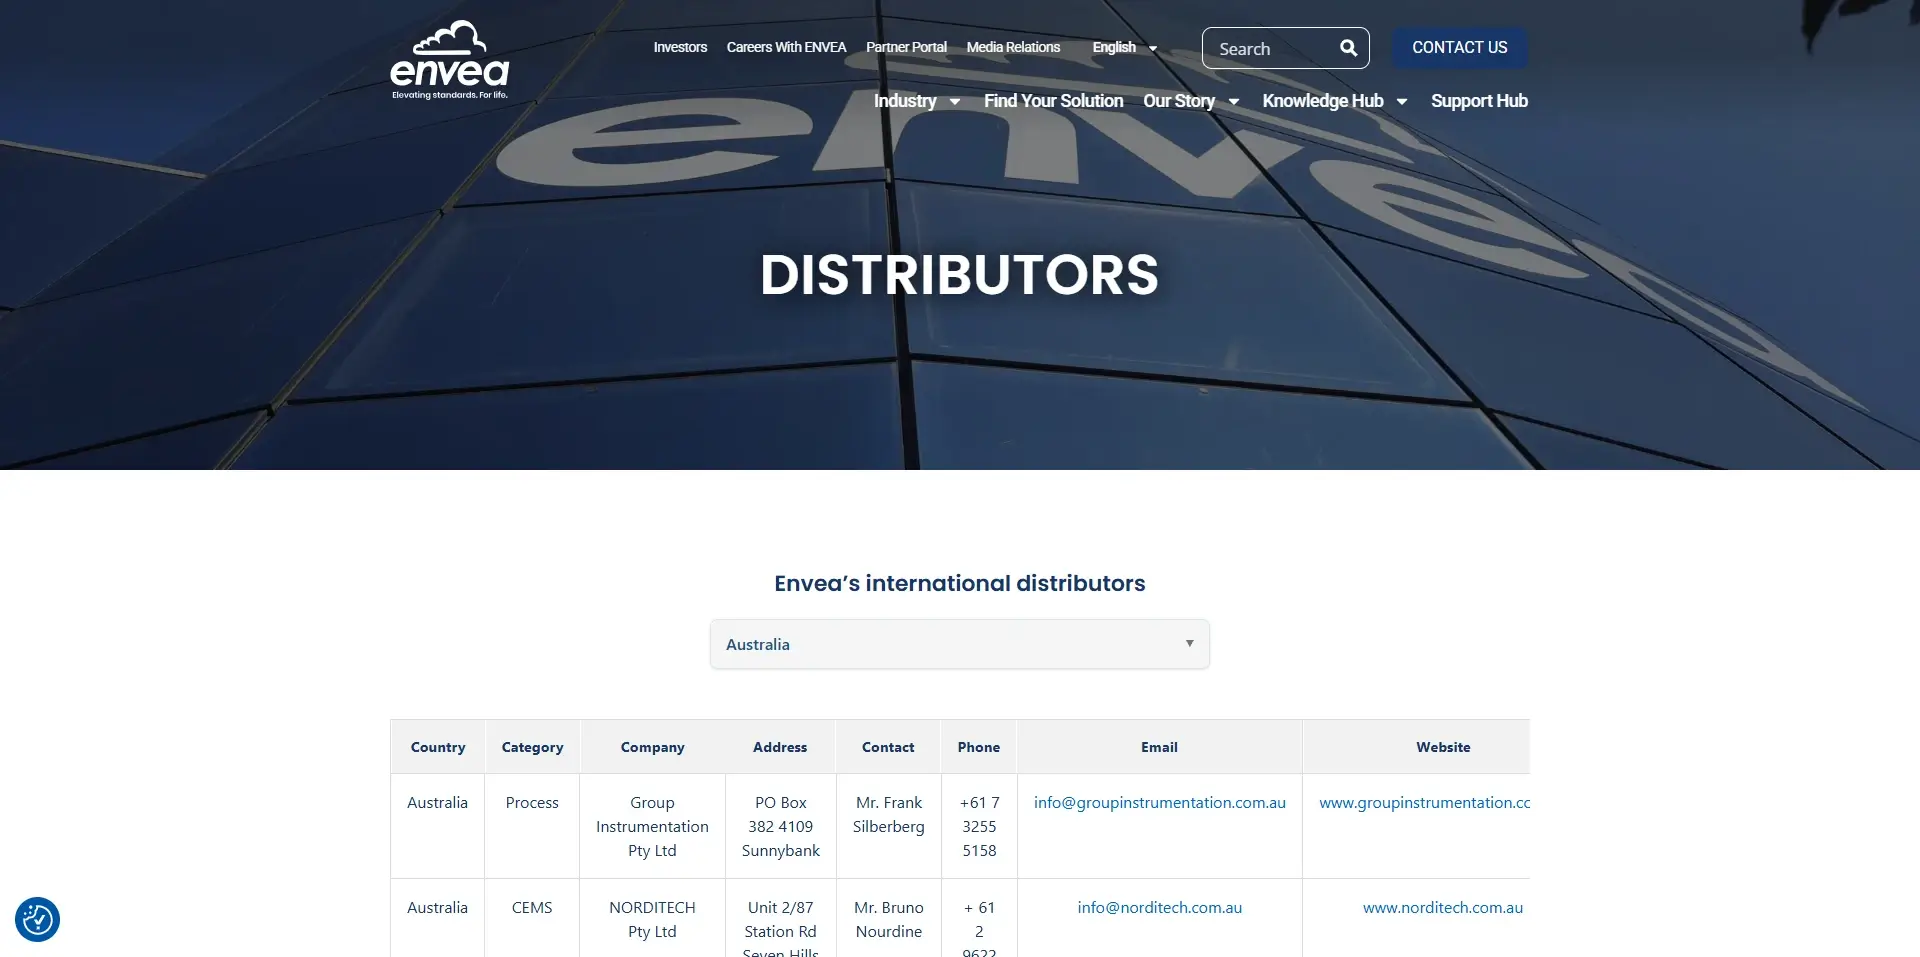Email info@norditech.com.au
This screenshot has width=1920, height=957.
tap(1159, 907)
